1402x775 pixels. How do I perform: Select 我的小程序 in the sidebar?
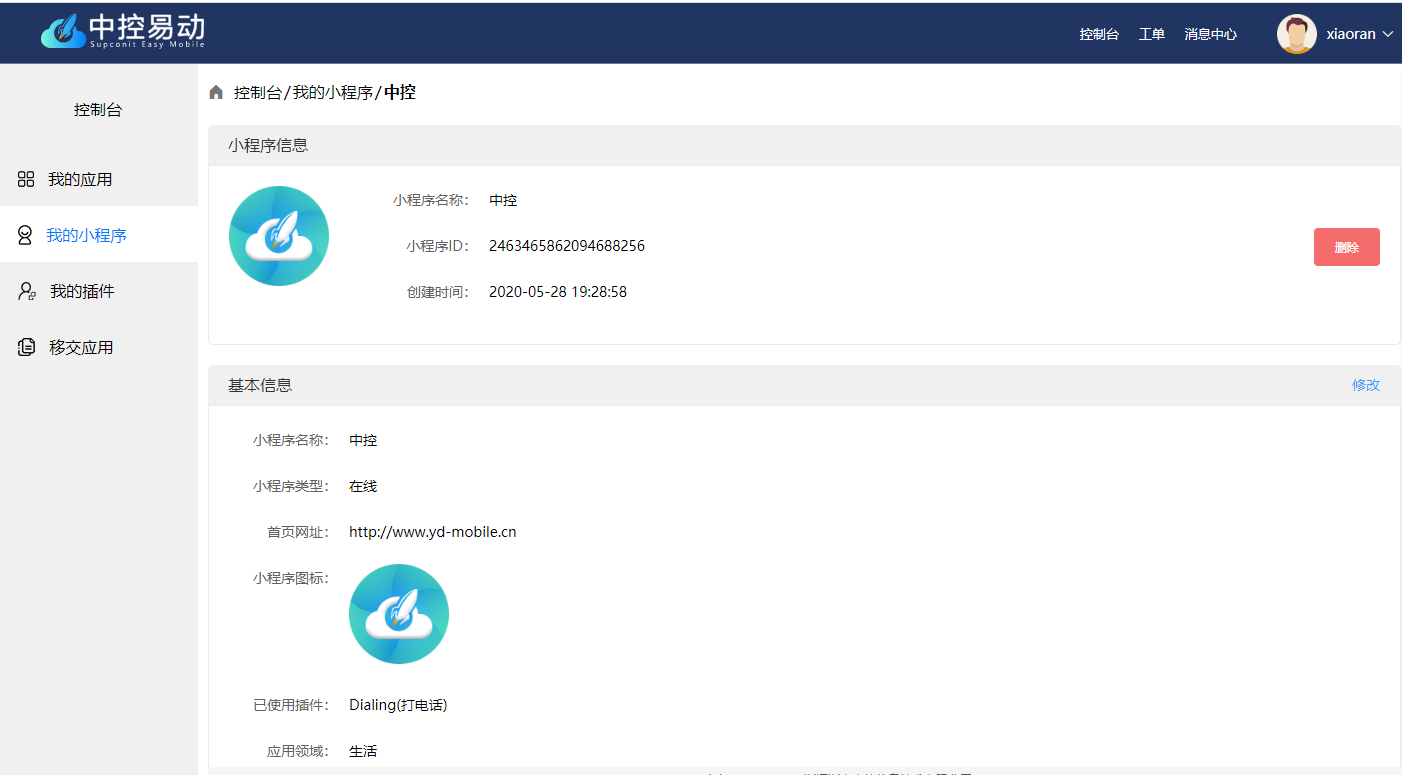point(99,235)
